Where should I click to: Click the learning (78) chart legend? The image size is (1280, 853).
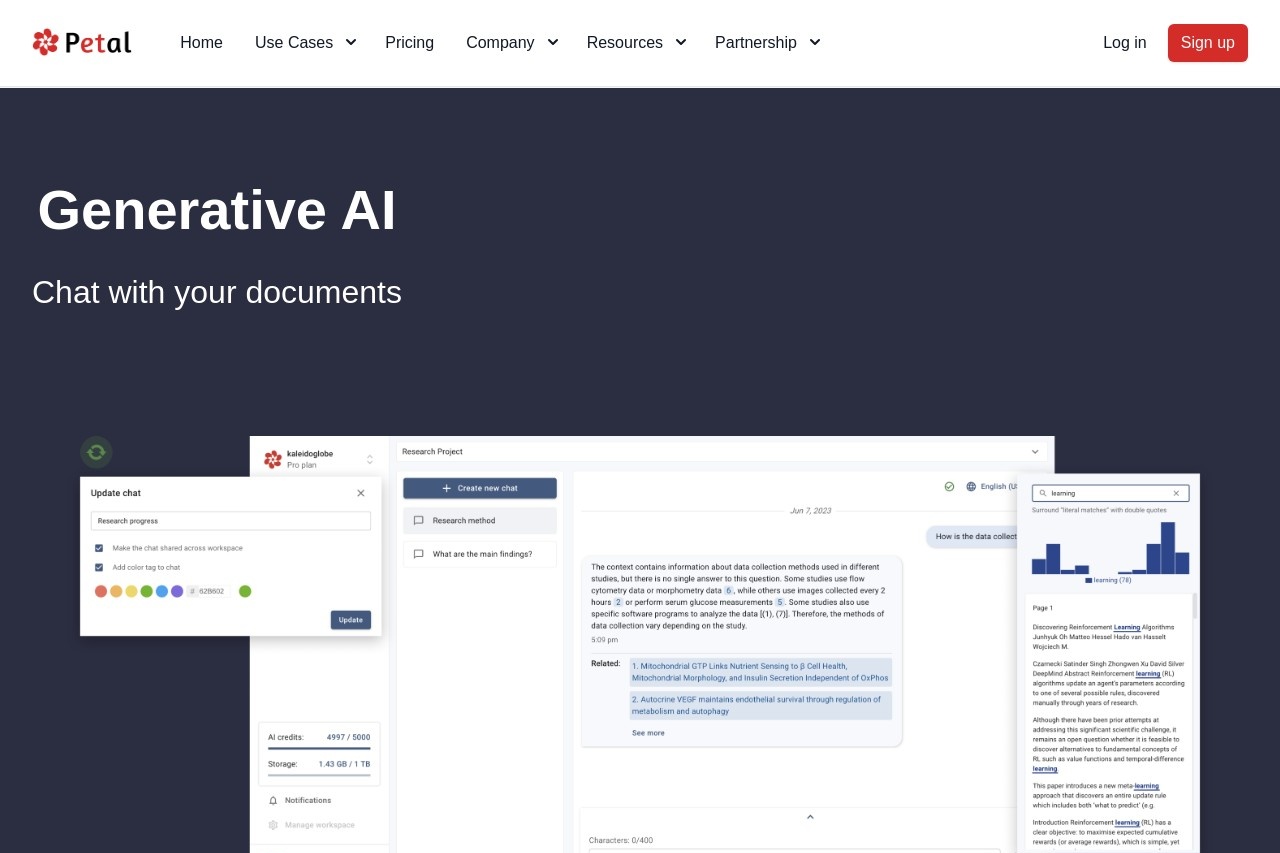tap(1108, 580)
